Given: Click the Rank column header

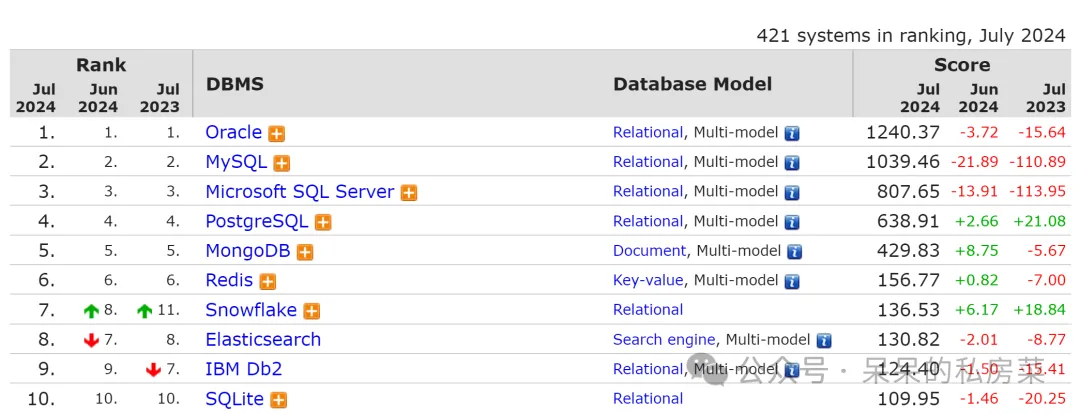Looking at the screenshot, I should pyautogui.click(x=101, y=65).
